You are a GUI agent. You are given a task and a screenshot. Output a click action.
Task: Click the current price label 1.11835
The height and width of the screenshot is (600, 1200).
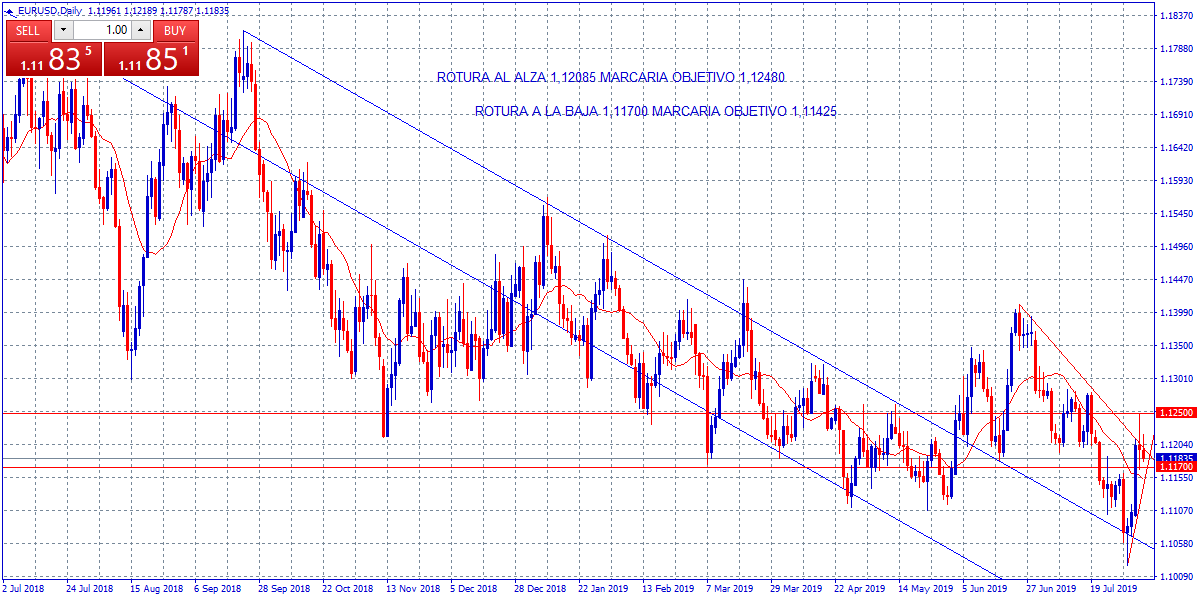click(1172, 458)
